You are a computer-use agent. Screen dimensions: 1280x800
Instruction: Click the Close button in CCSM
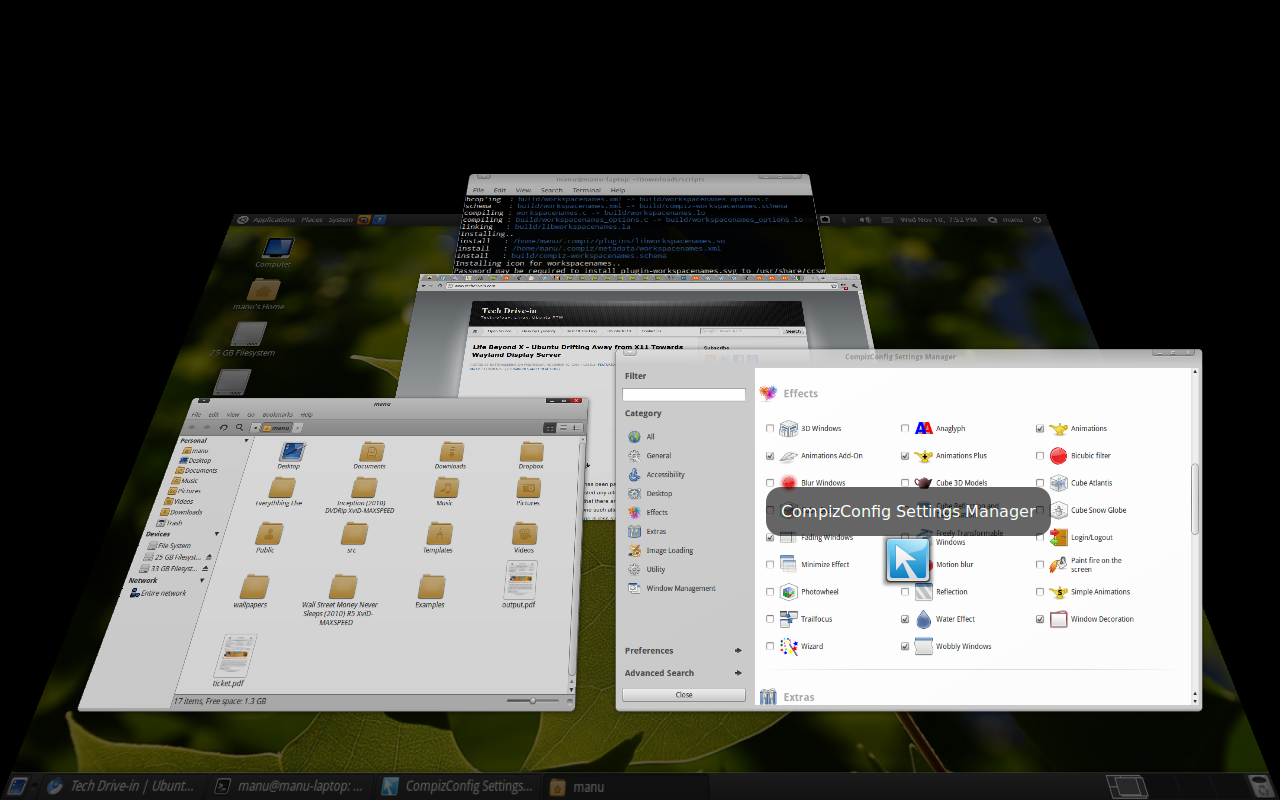coord(683,694)
